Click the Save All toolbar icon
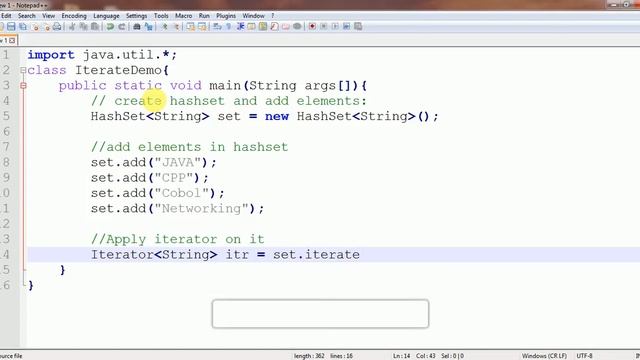The image size is (640, 360). [x=23, y=27]
